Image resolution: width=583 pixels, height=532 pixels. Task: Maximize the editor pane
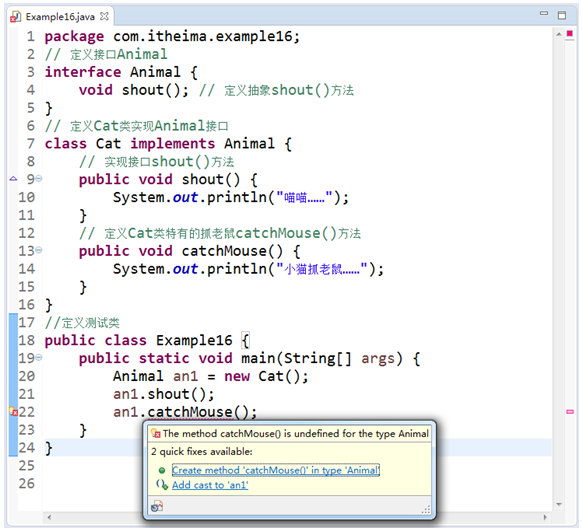coord(562,15)
